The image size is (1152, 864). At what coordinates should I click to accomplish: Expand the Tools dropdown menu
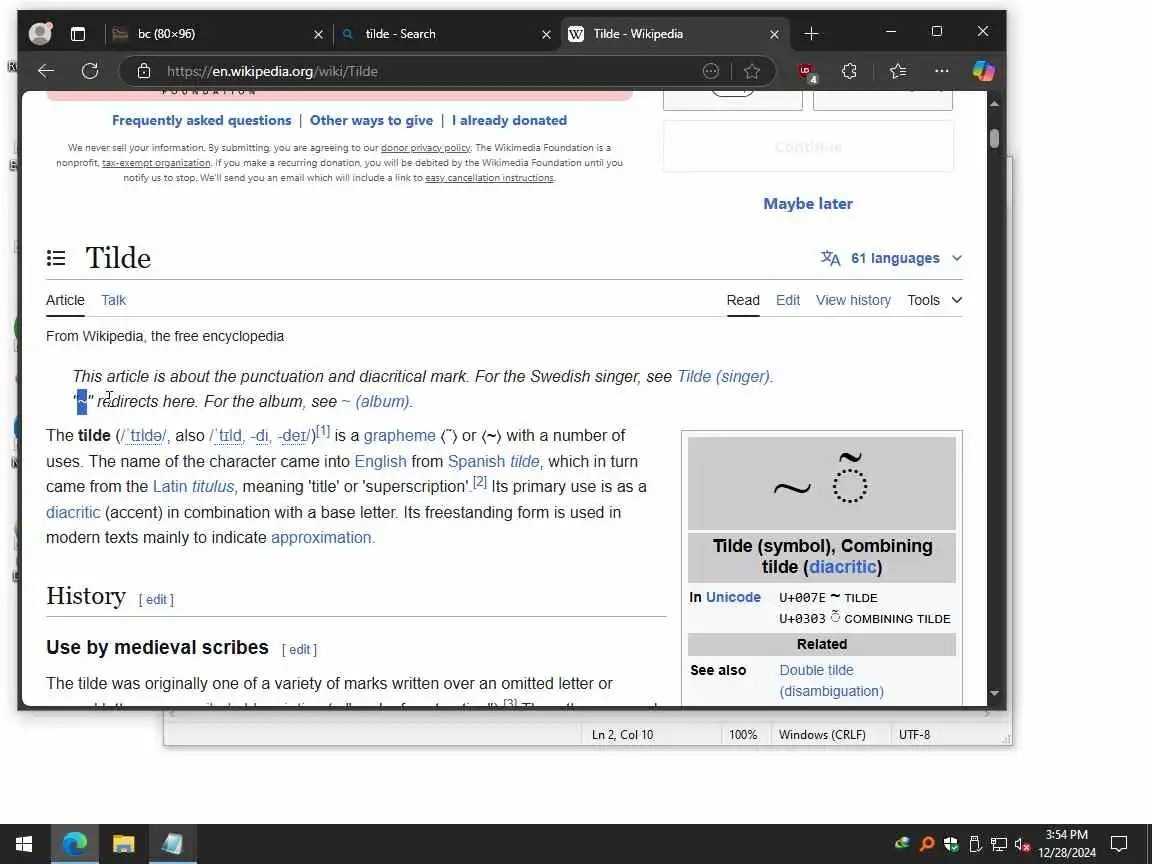[935, 300]
